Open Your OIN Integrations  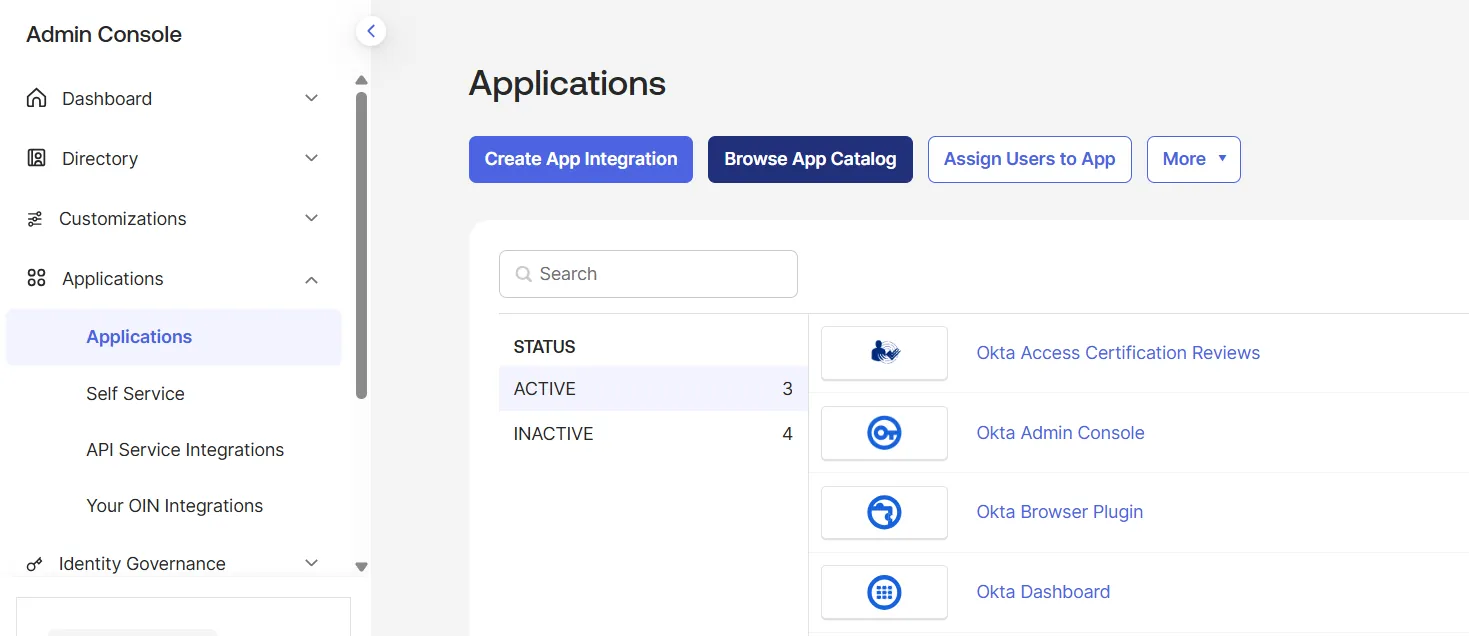pos(175,506)
